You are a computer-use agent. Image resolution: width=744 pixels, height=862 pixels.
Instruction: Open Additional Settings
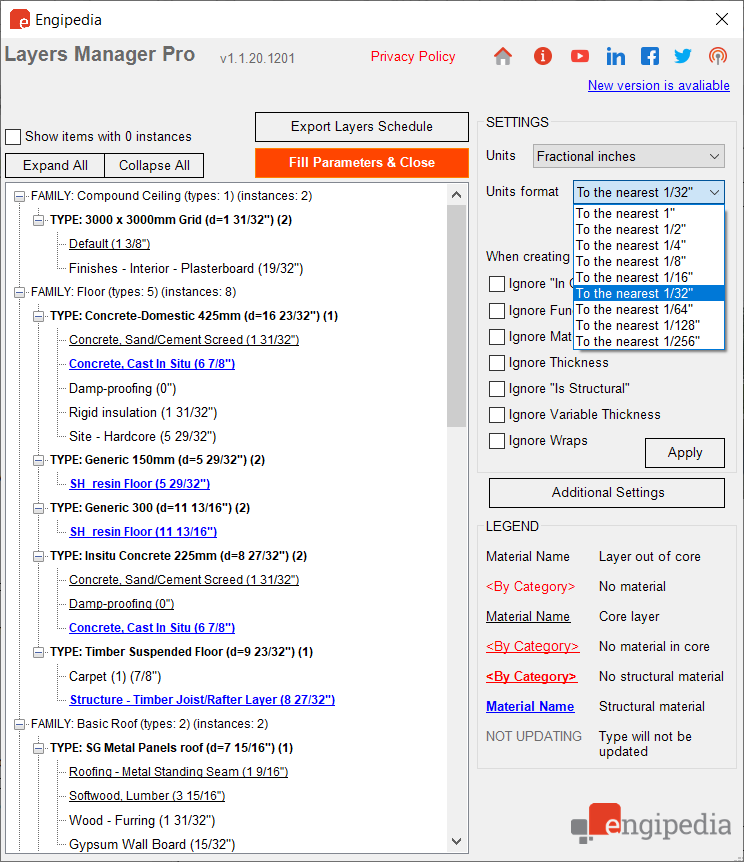pos(607,493)
